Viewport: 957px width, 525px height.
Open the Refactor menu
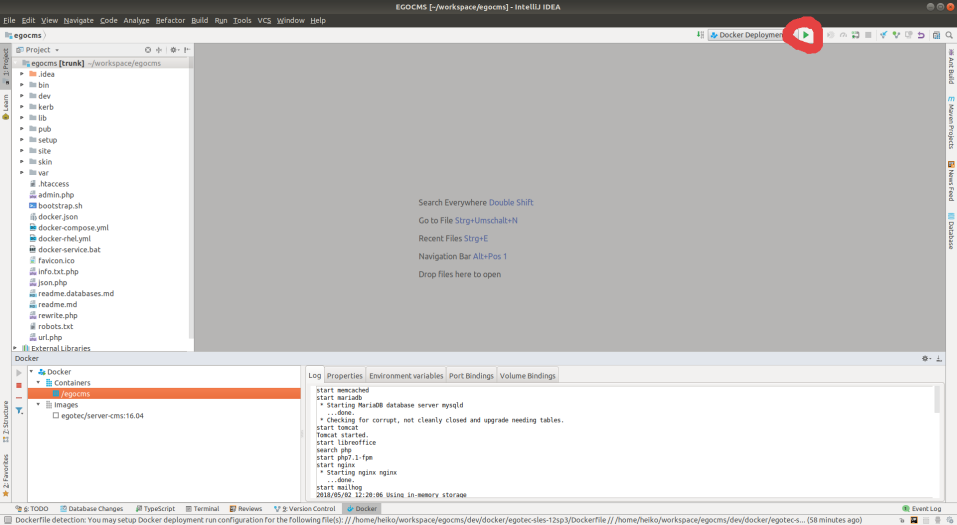[x=170, y=20]
